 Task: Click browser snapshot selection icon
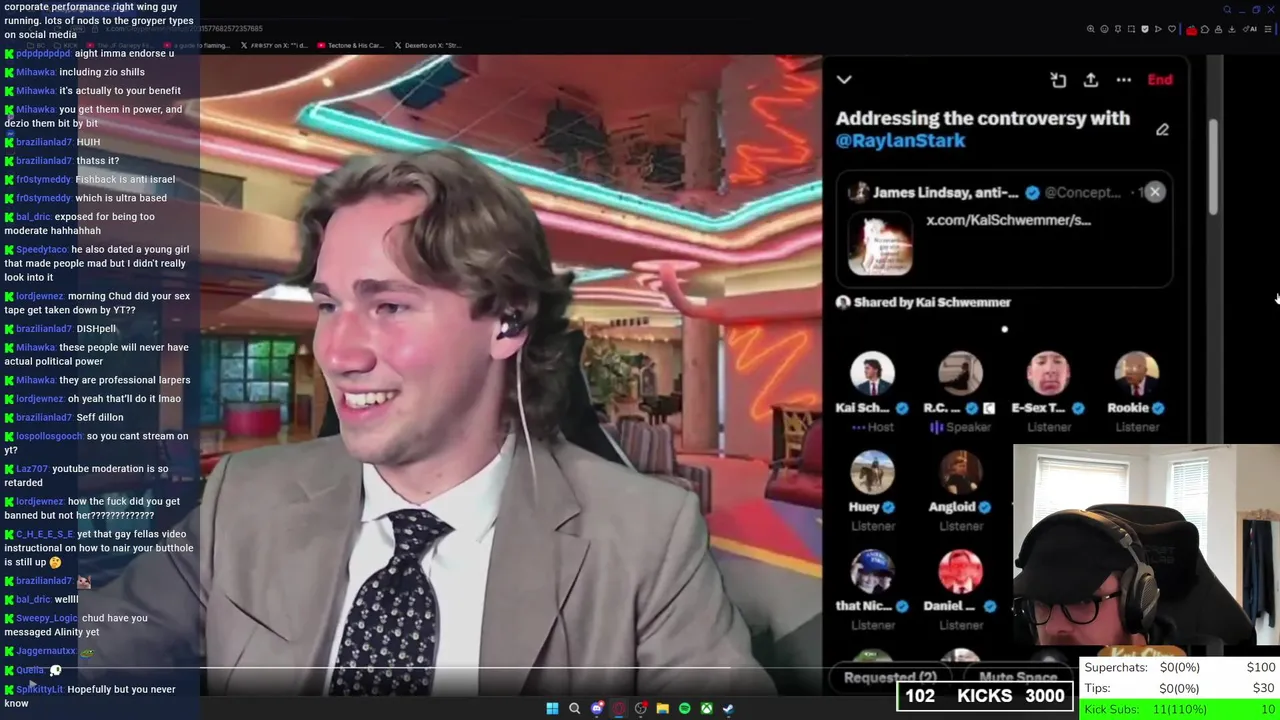[x=1131, y=29]
